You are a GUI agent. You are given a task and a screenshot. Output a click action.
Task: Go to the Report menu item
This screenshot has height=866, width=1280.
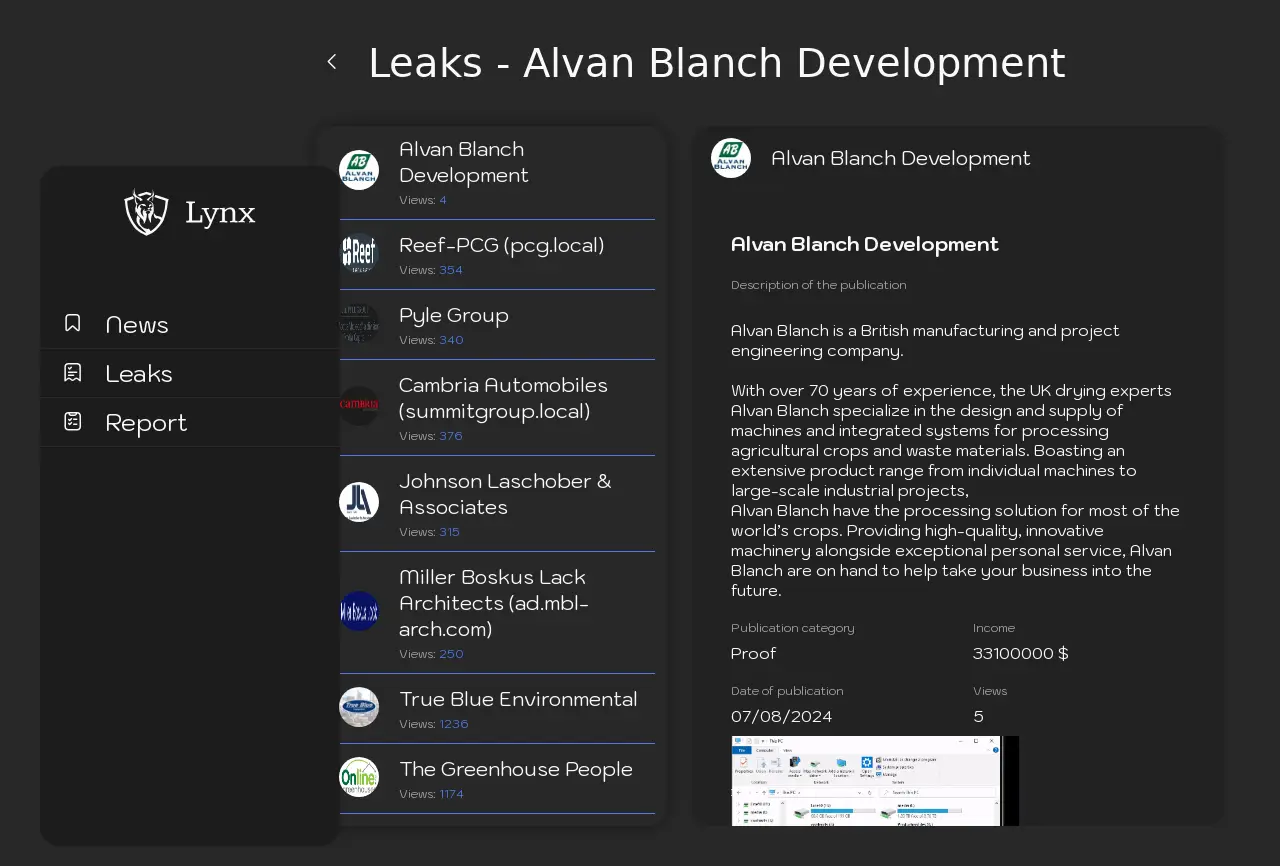146,423
